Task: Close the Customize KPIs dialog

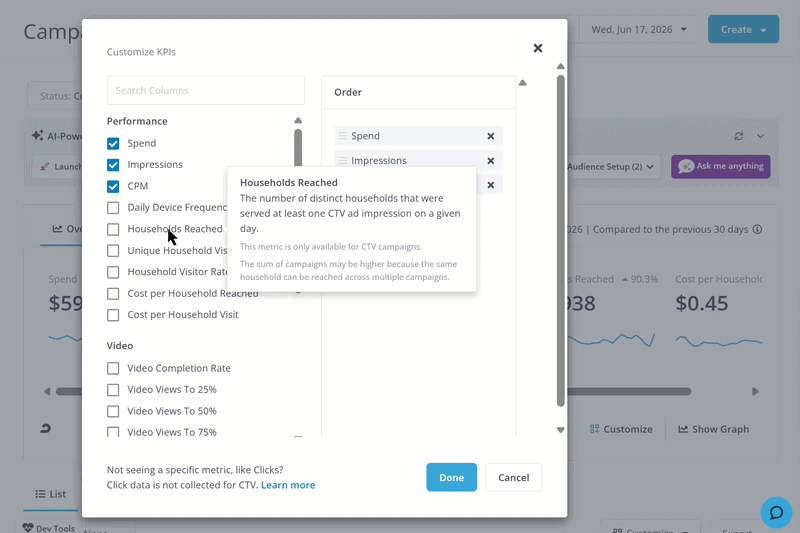Action: 538,48
